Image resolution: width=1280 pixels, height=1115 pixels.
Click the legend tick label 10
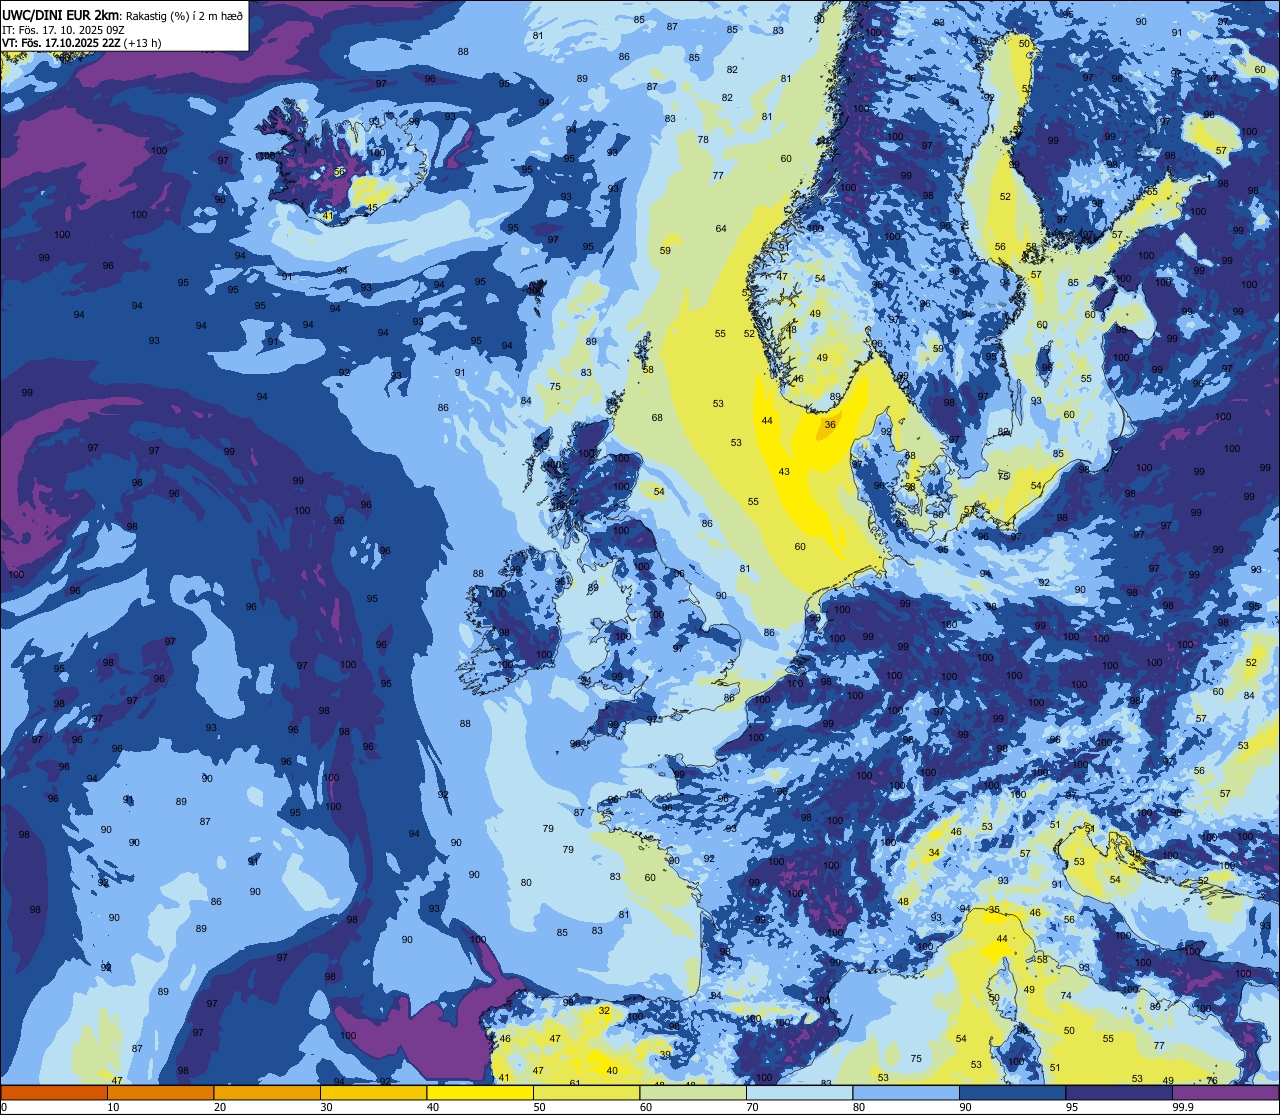(113, 1107)
